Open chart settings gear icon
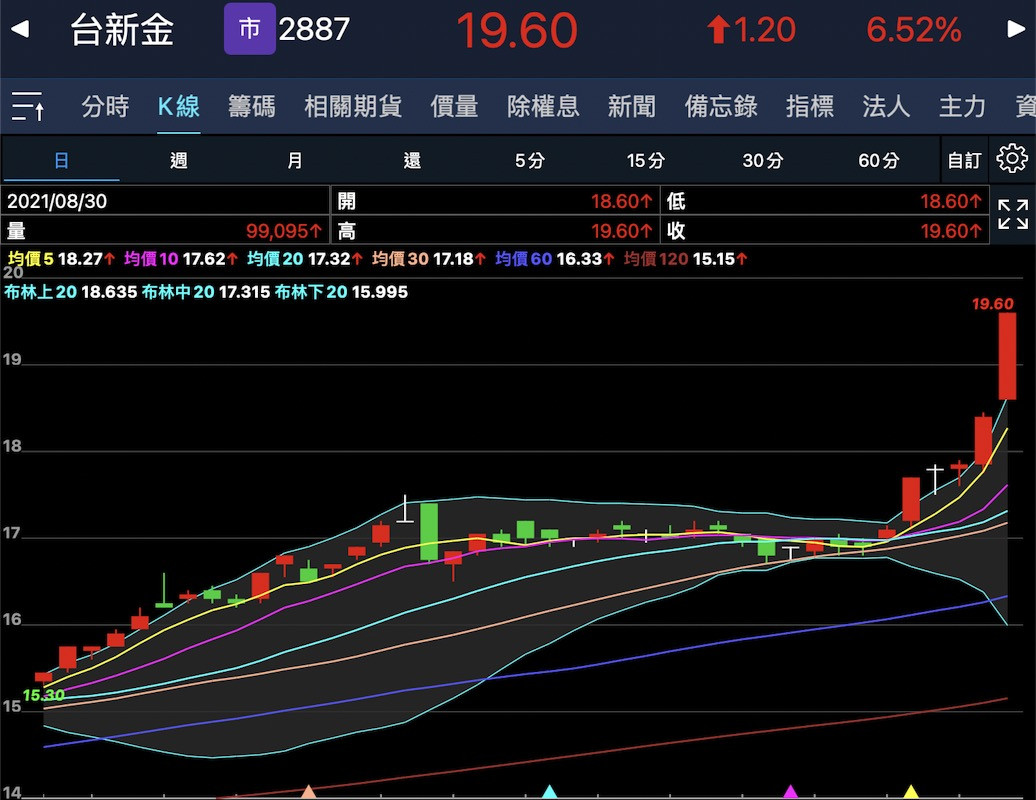The image size is (1036, 800). pyautogui.click(x=1012, y=159)
